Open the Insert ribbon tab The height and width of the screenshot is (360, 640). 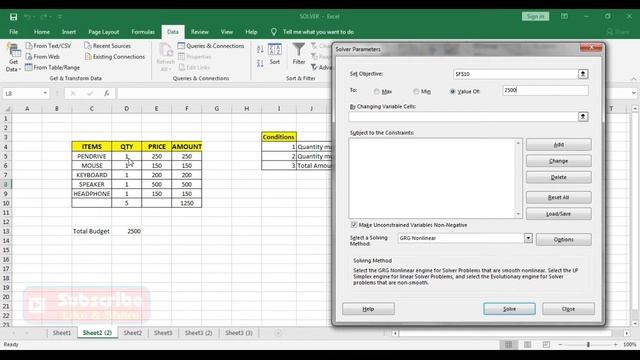pos(69,32)
